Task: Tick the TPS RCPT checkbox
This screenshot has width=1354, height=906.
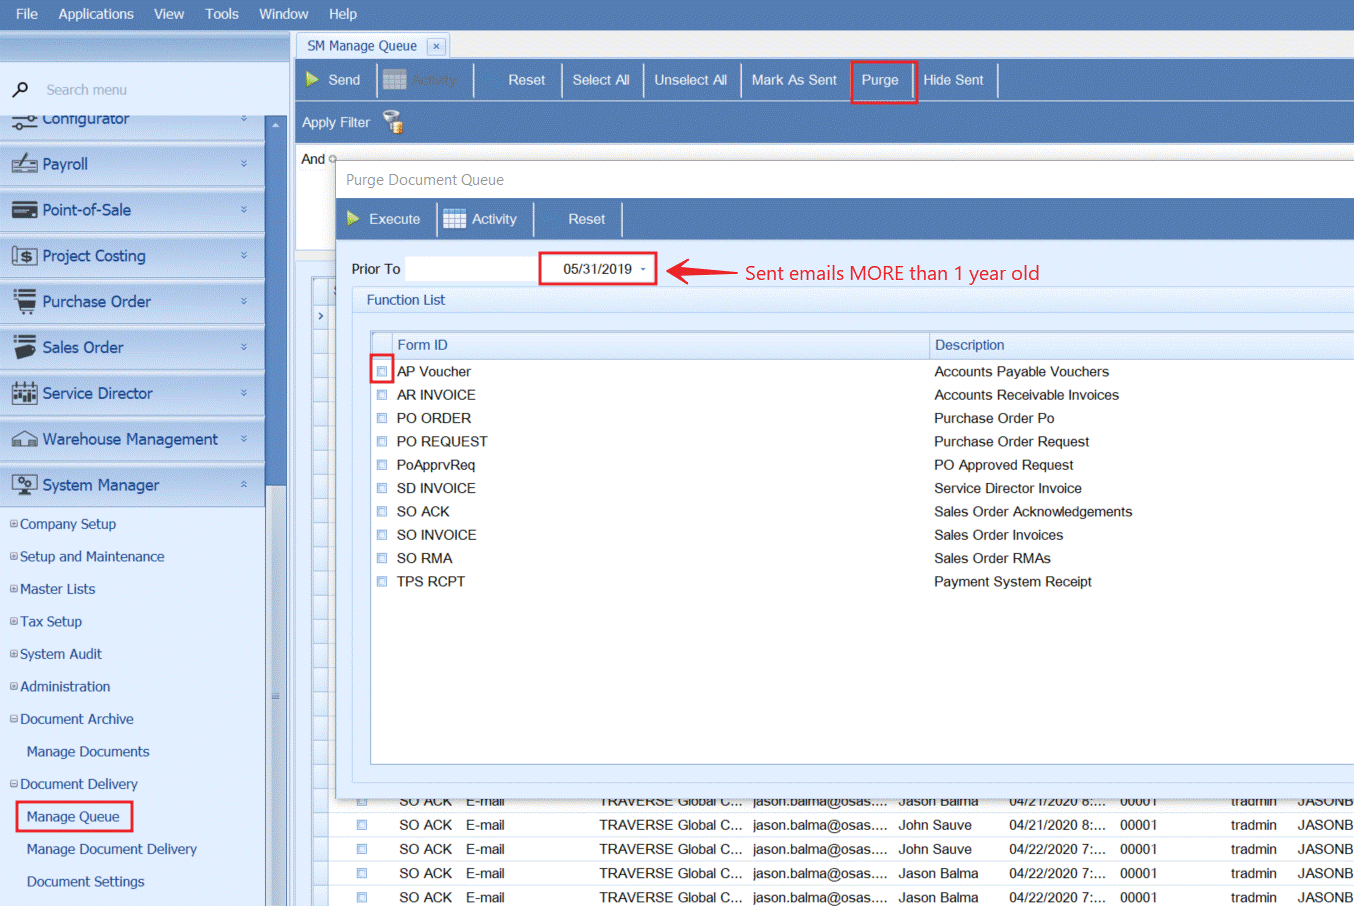Action: click(382, 582)
